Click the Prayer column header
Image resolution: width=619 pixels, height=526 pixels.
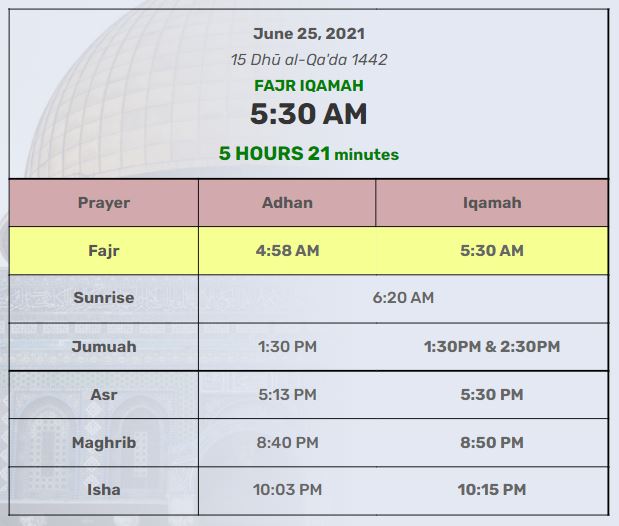[104, 203]
